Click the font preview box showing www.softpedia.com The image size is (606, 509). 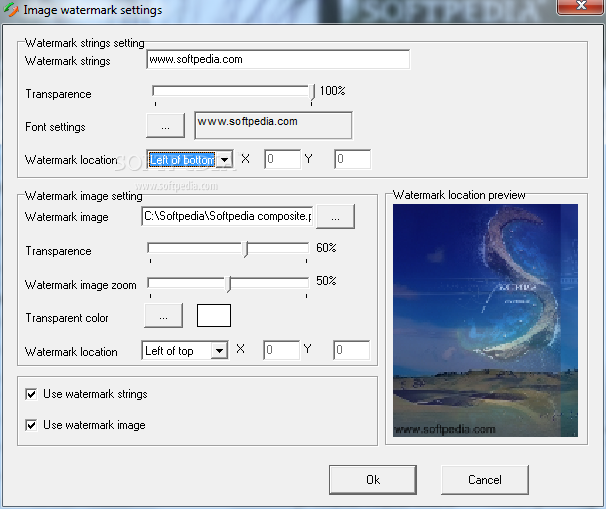tap(273, 125)
